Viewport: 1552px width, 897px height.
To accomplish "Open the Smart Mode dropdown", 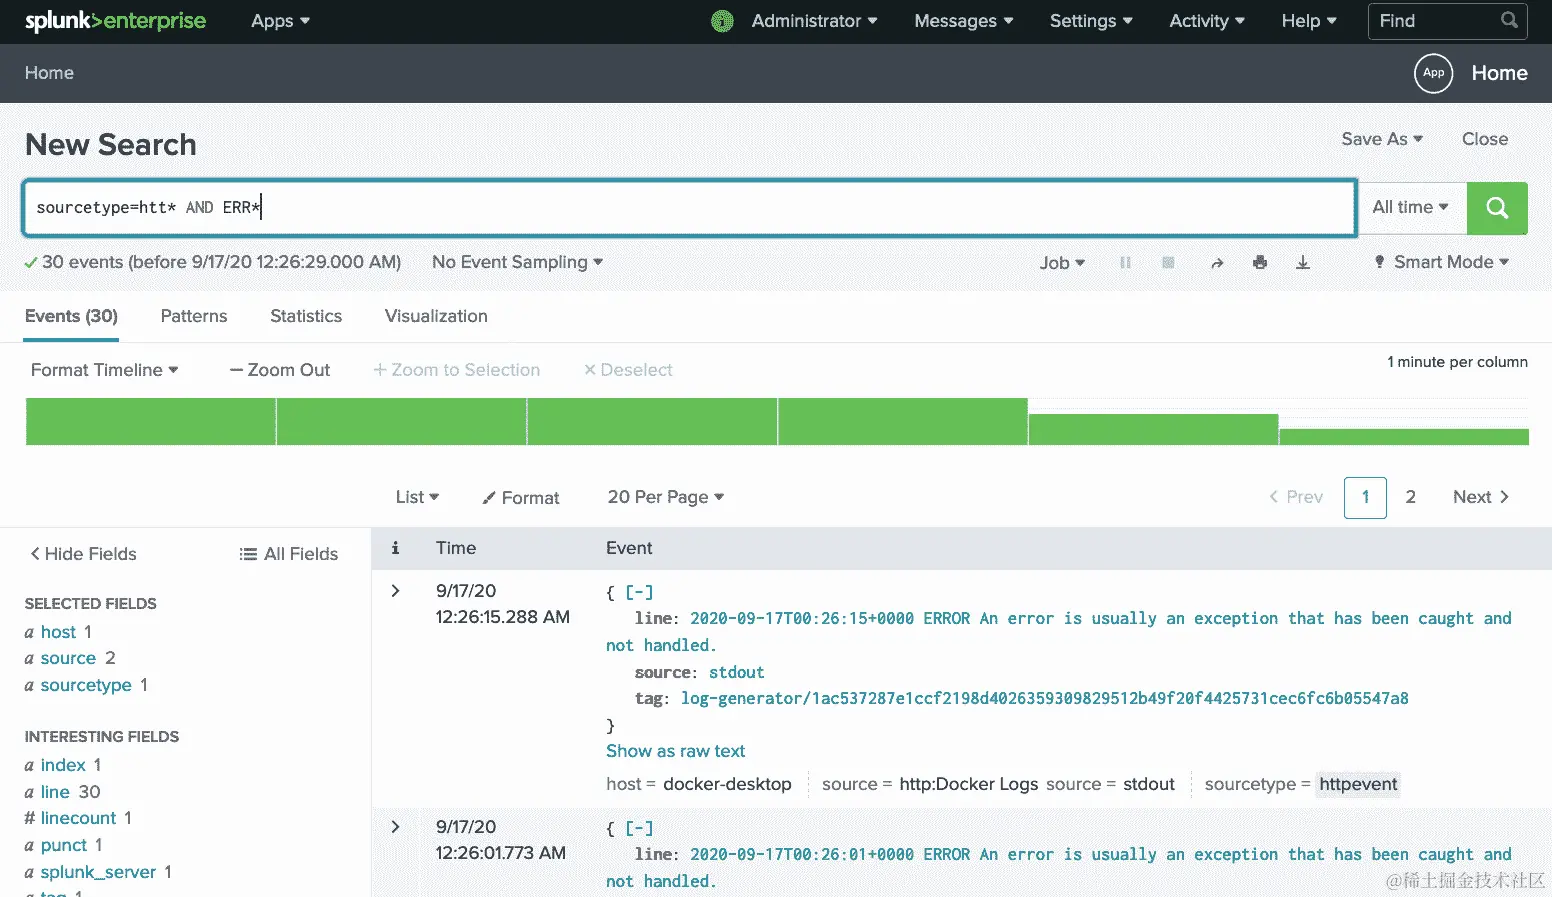I will click(x=1441, y=262).
